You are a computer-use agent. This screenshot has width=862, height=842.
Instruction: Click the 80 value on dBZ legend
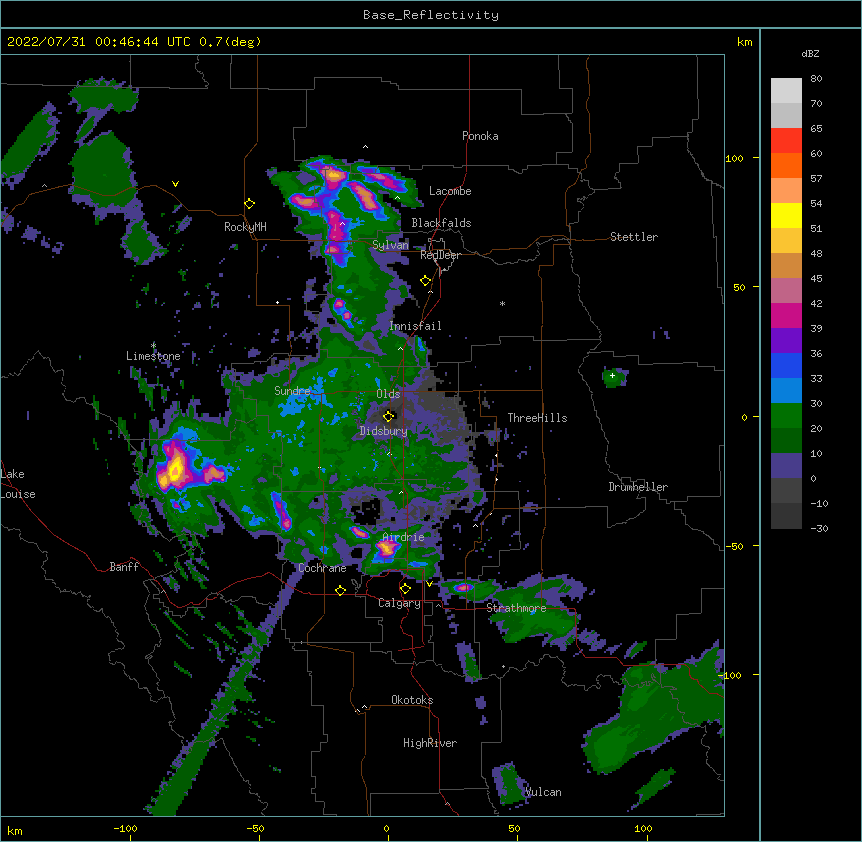816,79
